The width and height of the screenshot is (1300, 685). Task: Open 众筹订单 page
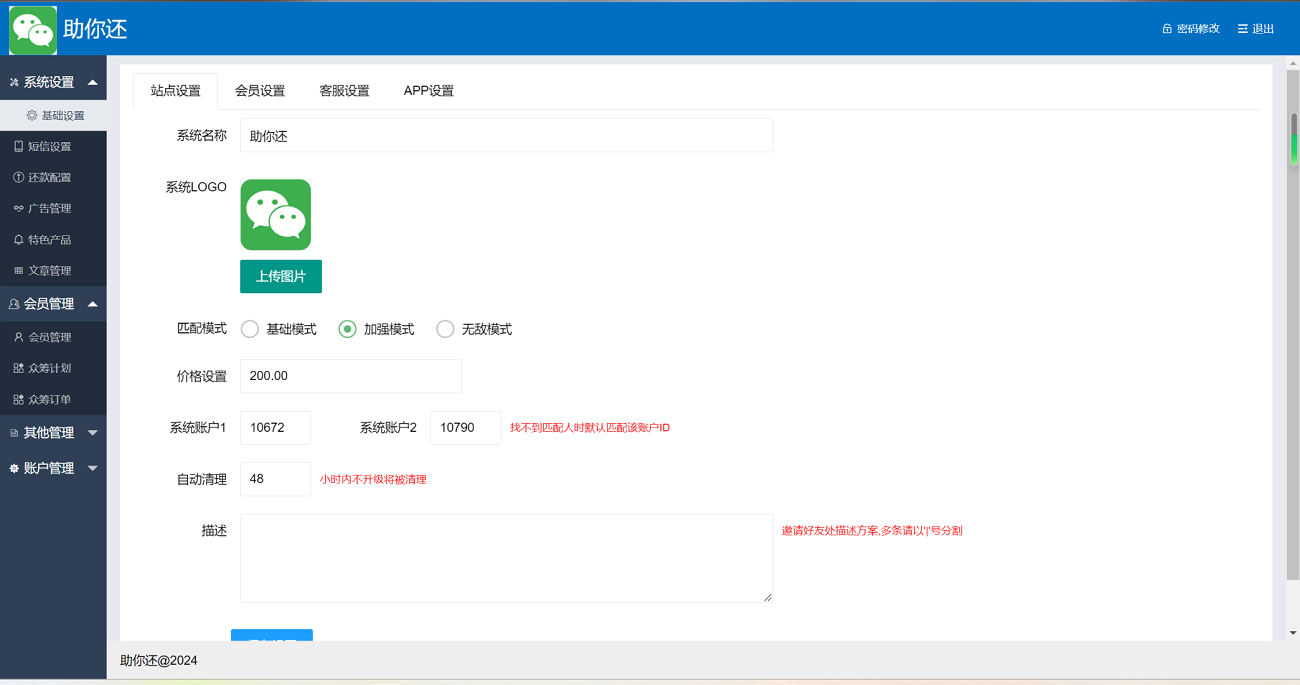53,399
